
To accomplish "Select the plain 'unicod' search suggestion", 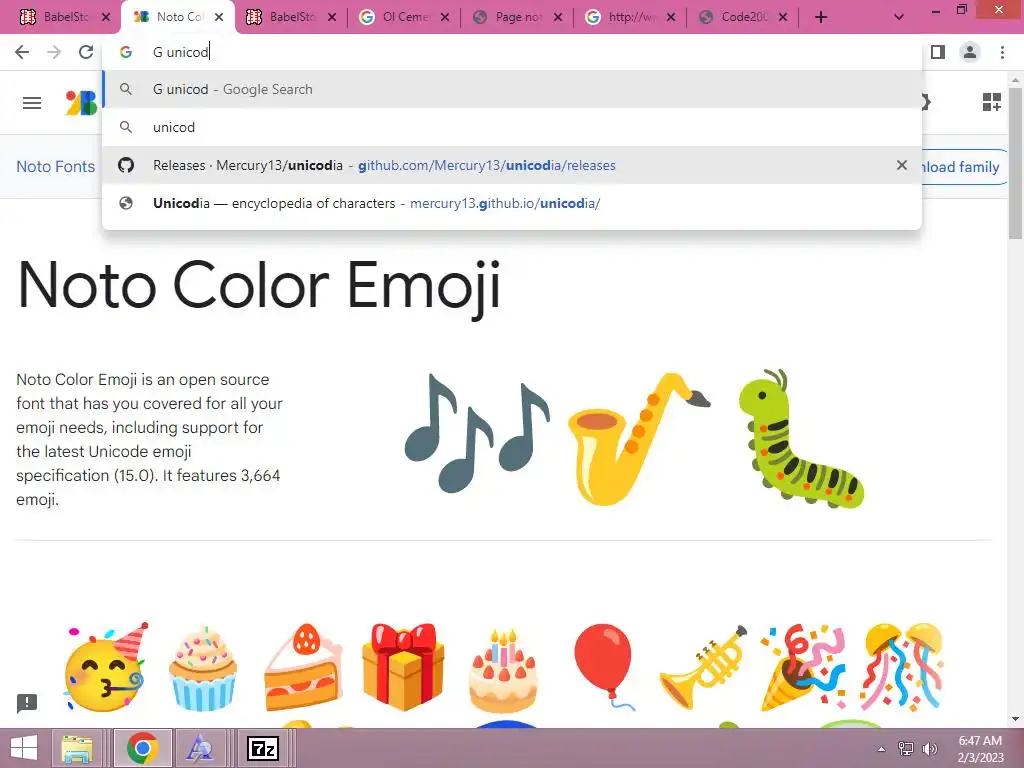I will point(512,127).
